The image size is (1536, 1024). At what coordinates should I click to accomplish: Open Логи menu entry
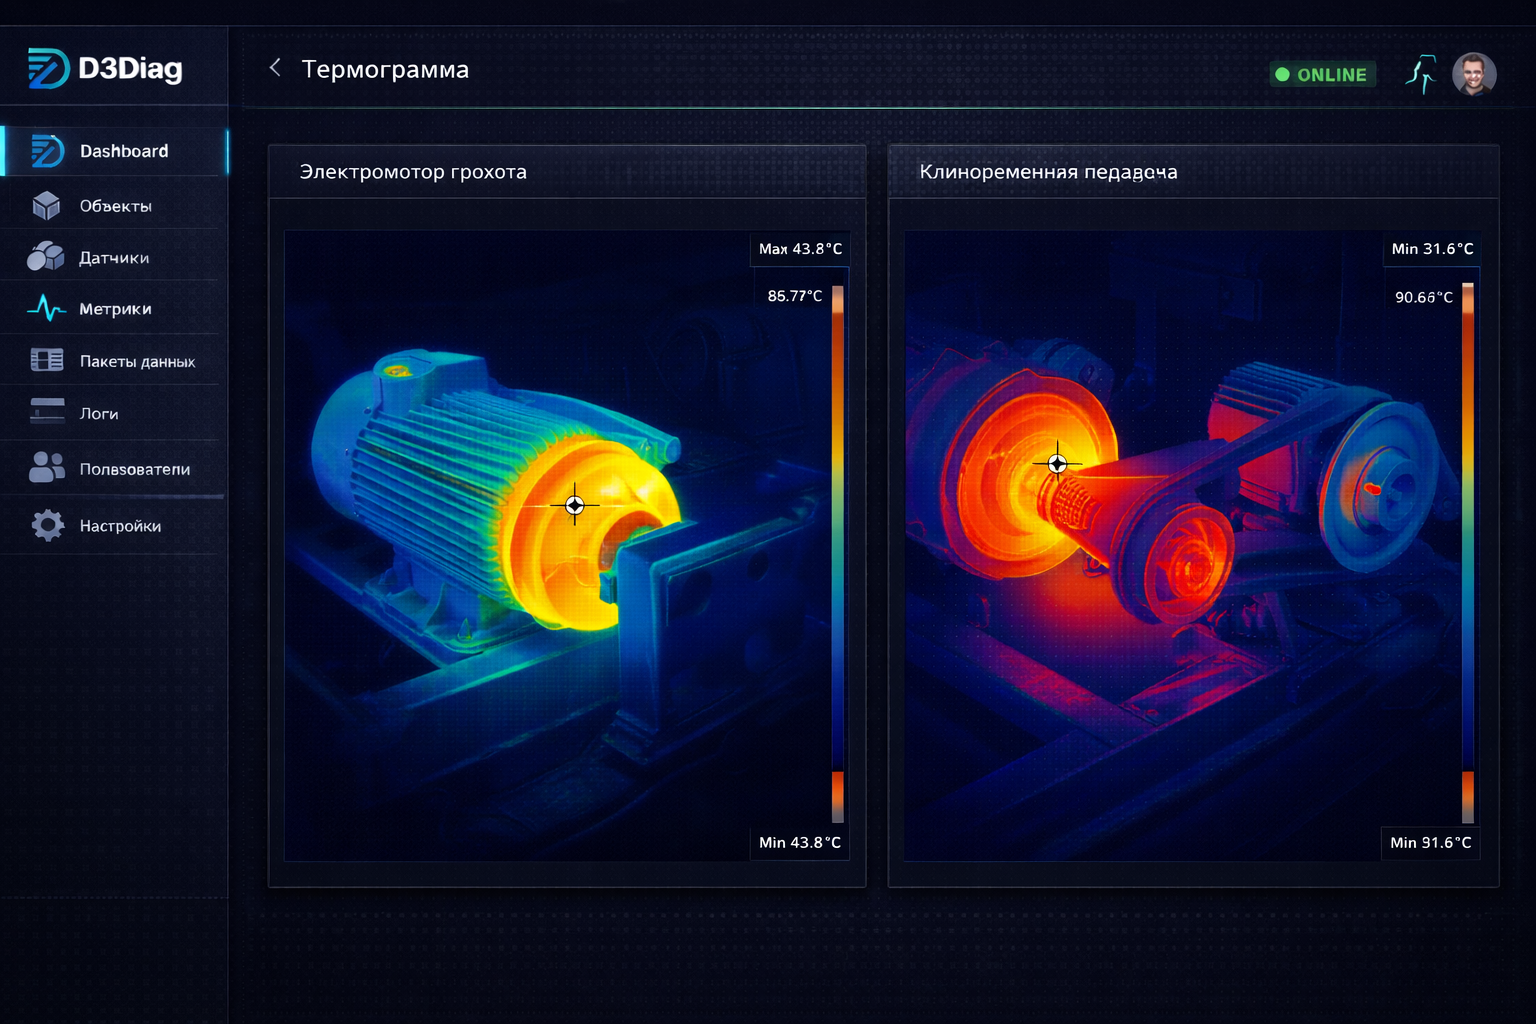pyautogui.click(x=115, y=412)
